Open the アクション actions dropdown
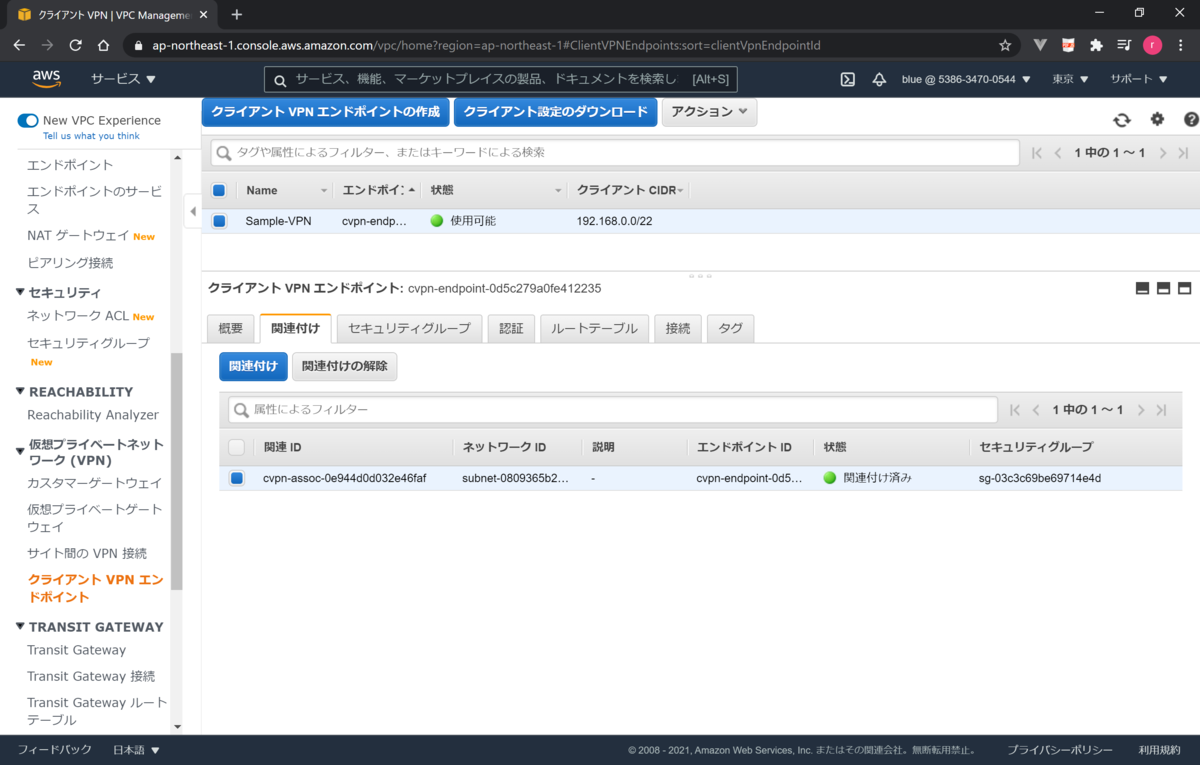The image size is (1200, 765). 709,112
